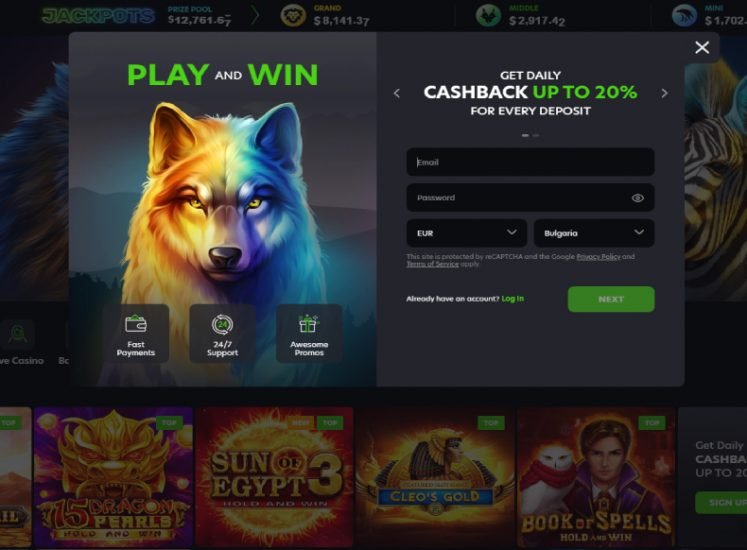Click the Fast Payments wallet icon
This screenshot has width=747, height=550.
(x=136, y=324)
